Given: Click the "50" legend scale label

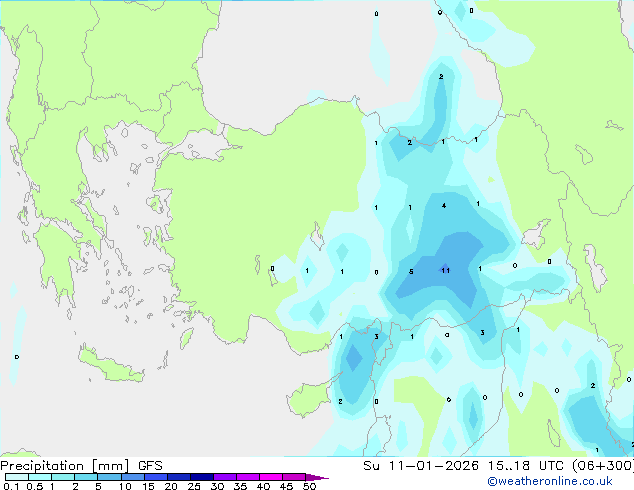Looking at the screenshot, I should click(x=310, y=486).
